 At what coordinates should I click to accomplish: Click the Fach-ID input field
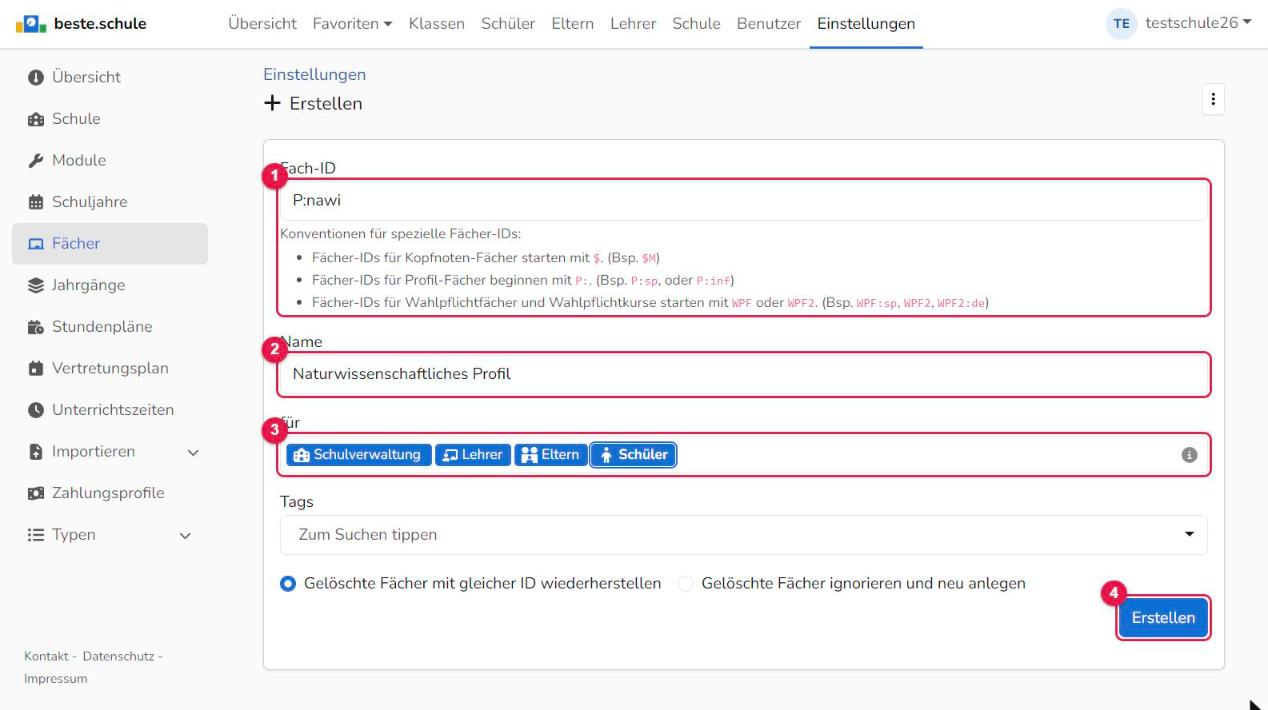tap(744, 200)
